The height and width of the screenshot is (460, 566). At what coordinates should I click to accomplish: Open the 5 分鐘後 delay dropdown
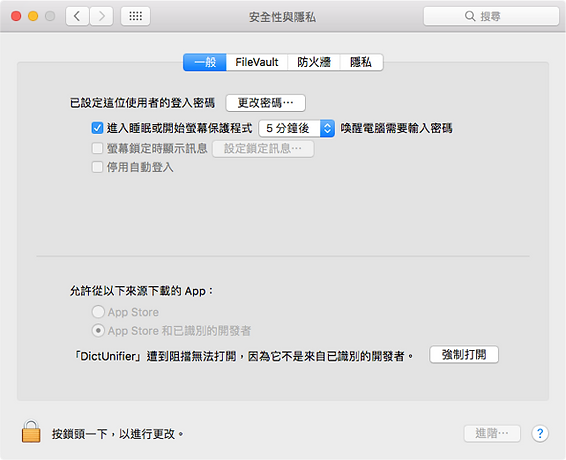click(297, 128)
